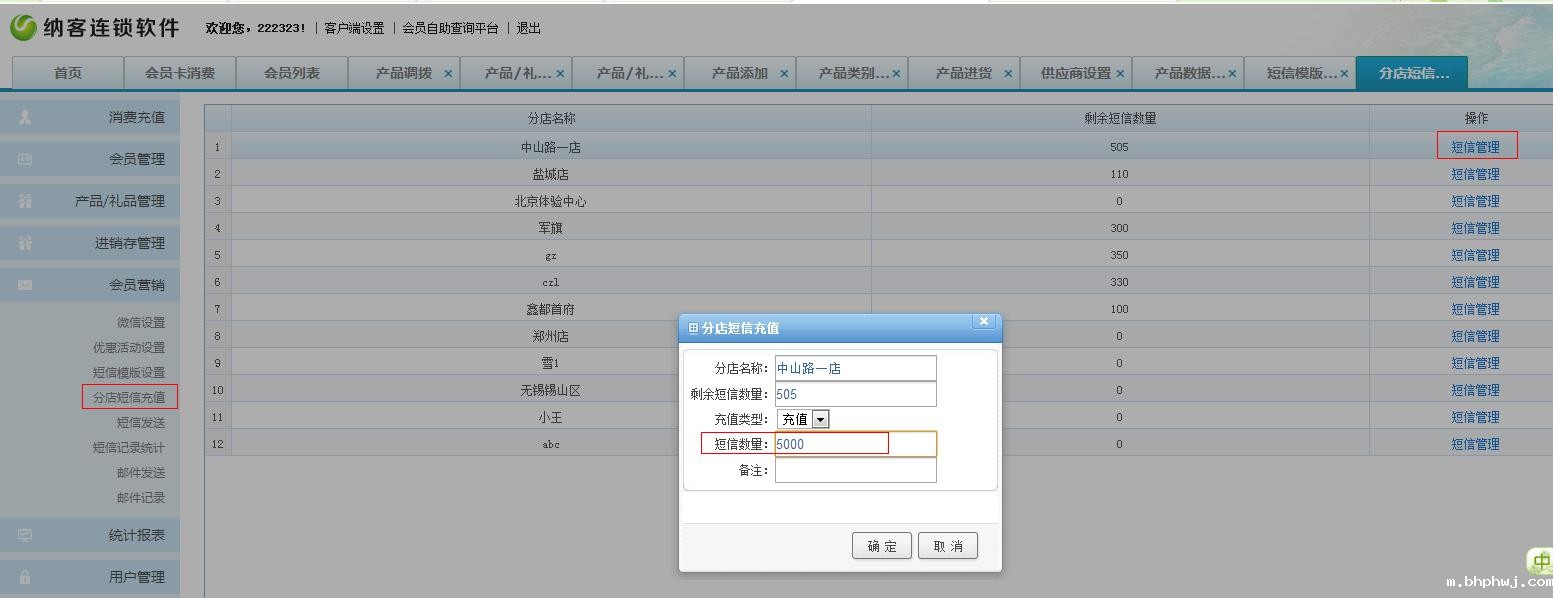Image resolution: width=1553 pixels, height=598 pixels.
Task: Open the 充值类型 dropdown arrow
Action: (x=821, y=420)
